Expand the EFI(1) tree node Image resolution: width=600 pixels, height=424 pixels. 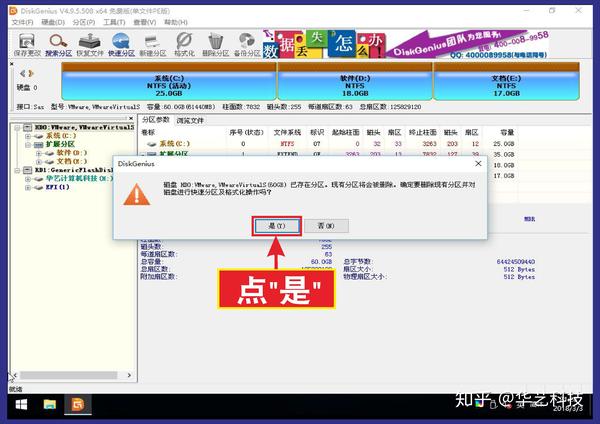28,187
